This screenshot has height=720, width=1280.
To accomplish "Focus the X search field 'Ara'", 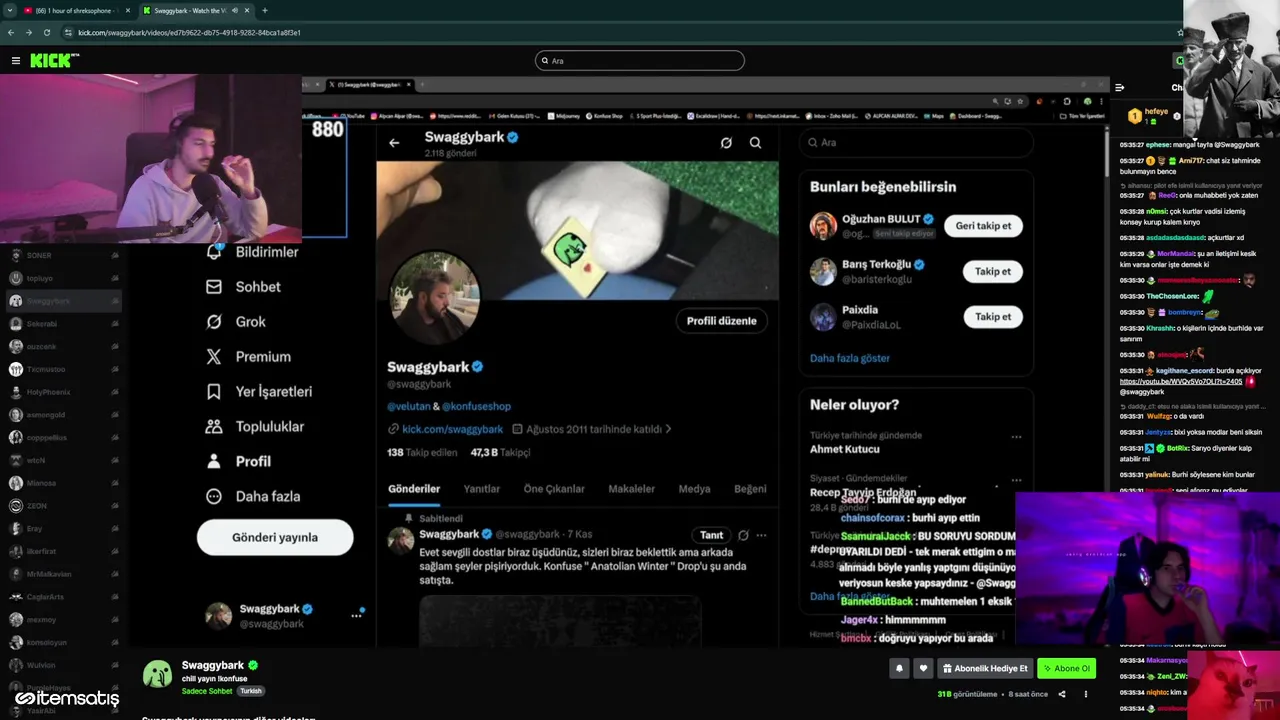I will tap(916, 143).
